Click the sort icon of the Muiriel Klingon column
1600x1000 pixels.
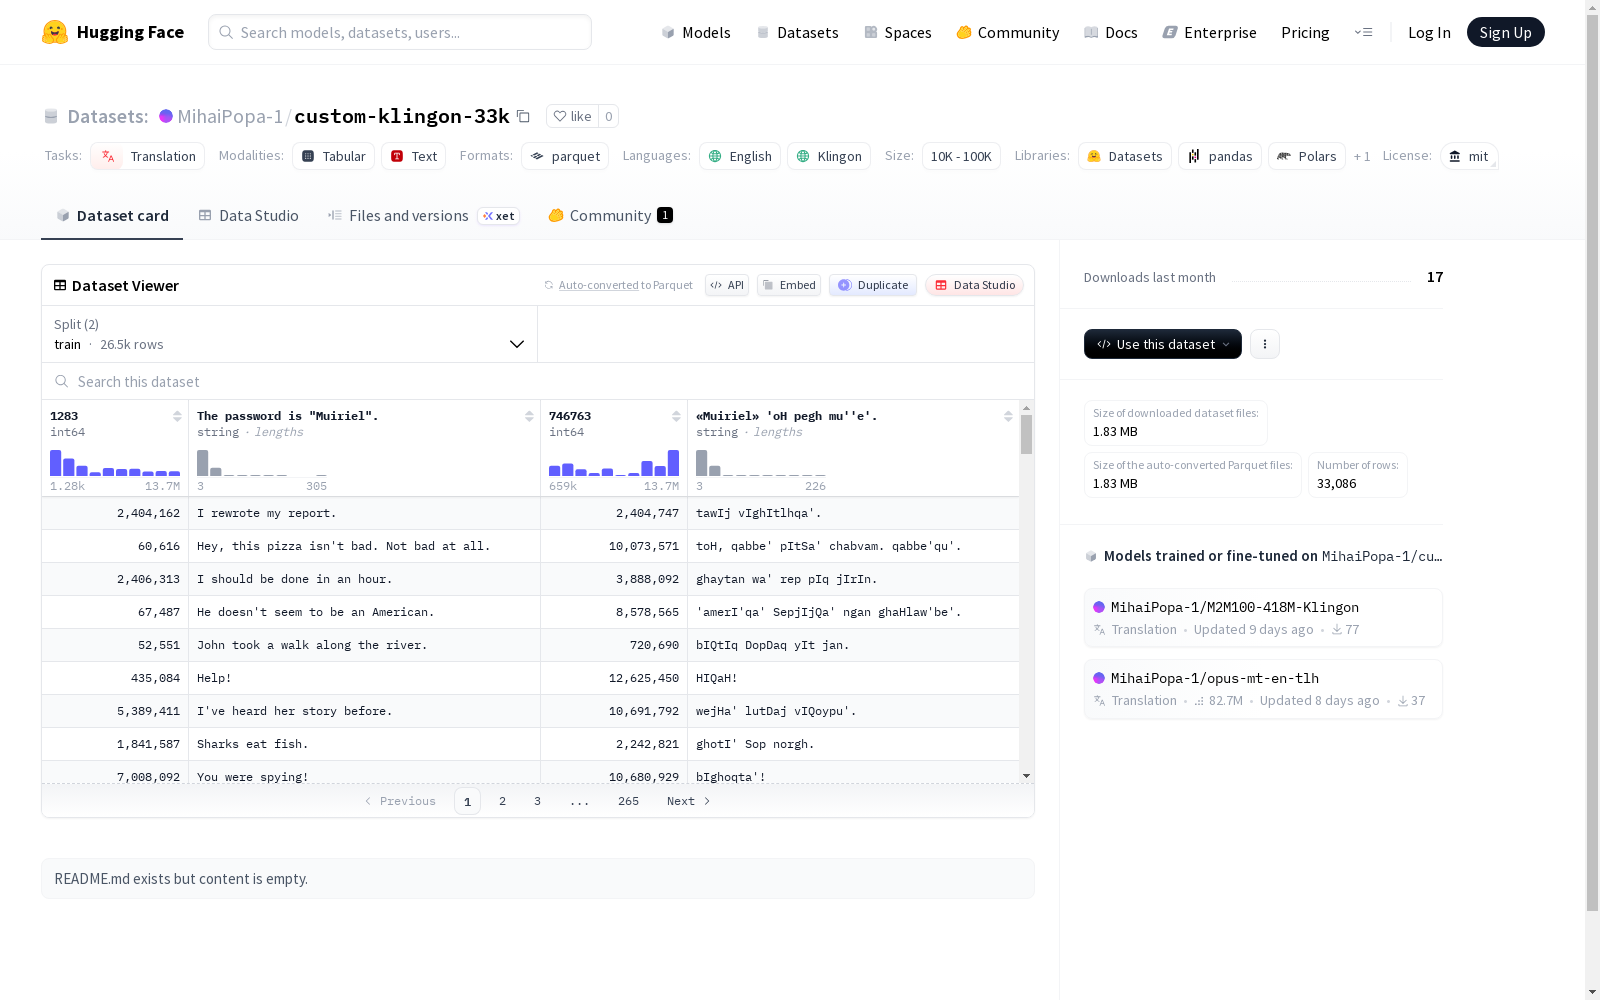[1008, 416]
